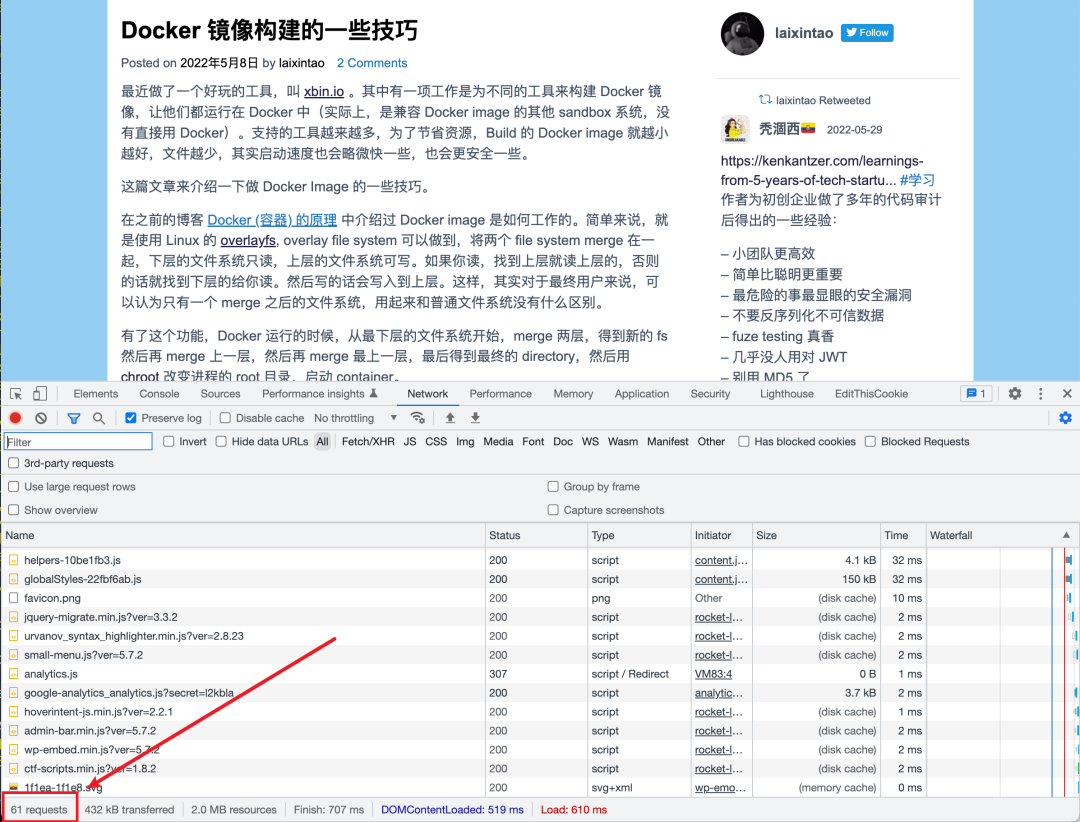The height and width of the screenshot is (822, 1080).
Task: Focus the network Filter input field
Action: [78, 442]
